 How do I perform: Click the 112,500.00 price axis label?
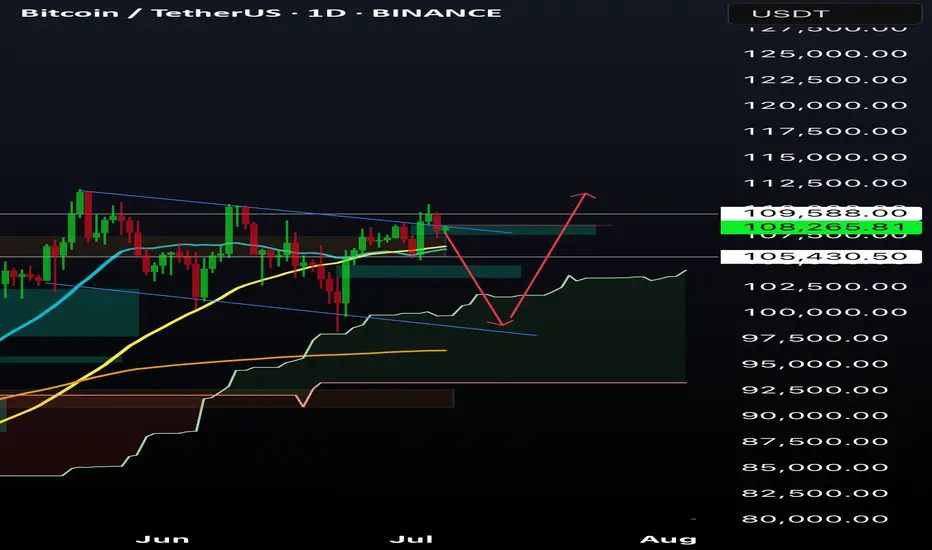point(826,183)
